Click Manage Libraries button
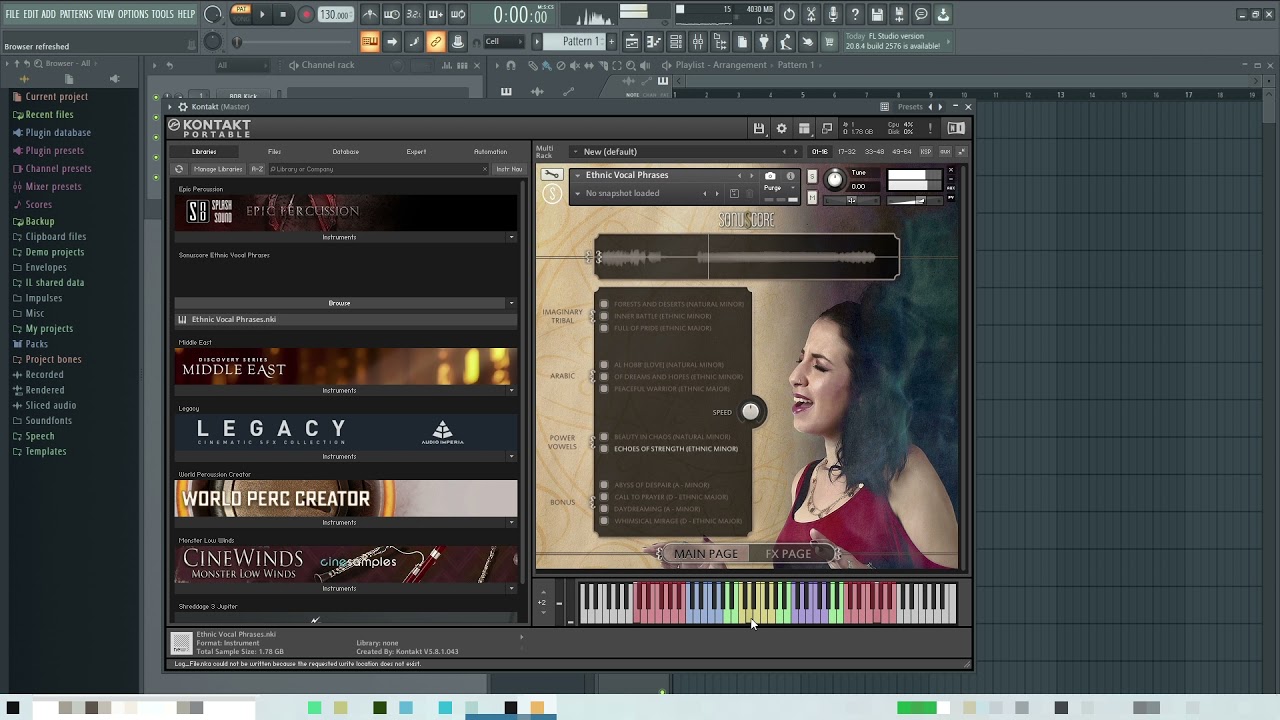 (218, 169)
